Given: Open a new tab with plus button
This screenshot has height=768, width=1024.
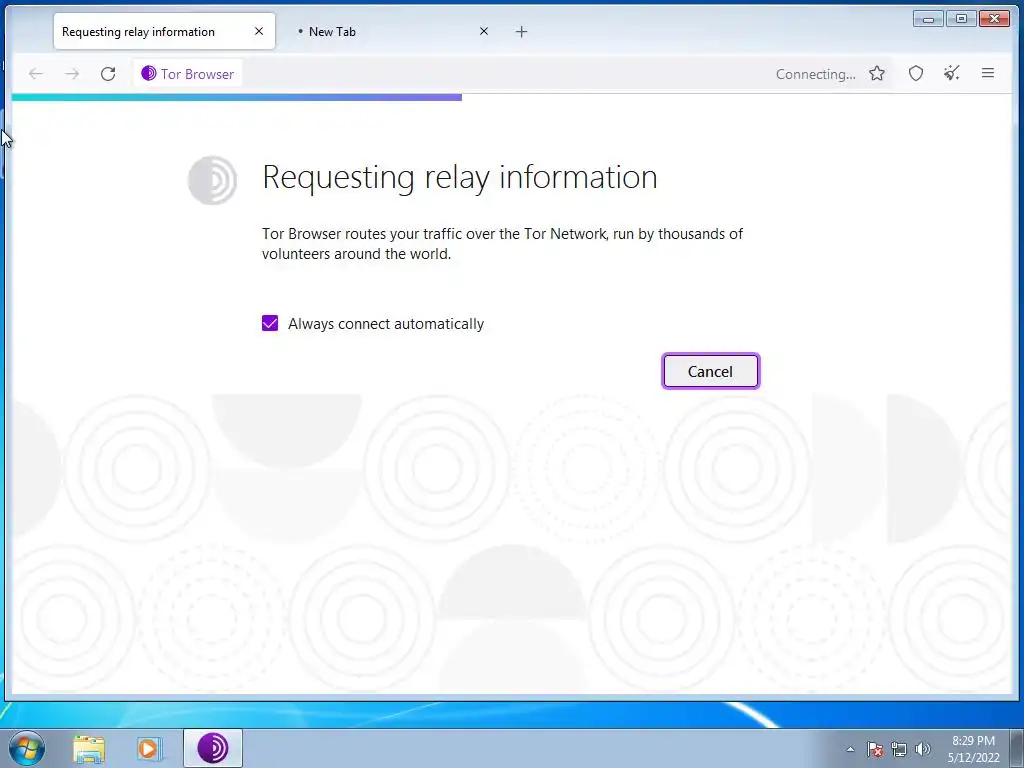Looking at the screenshot, I should [521, 31].
